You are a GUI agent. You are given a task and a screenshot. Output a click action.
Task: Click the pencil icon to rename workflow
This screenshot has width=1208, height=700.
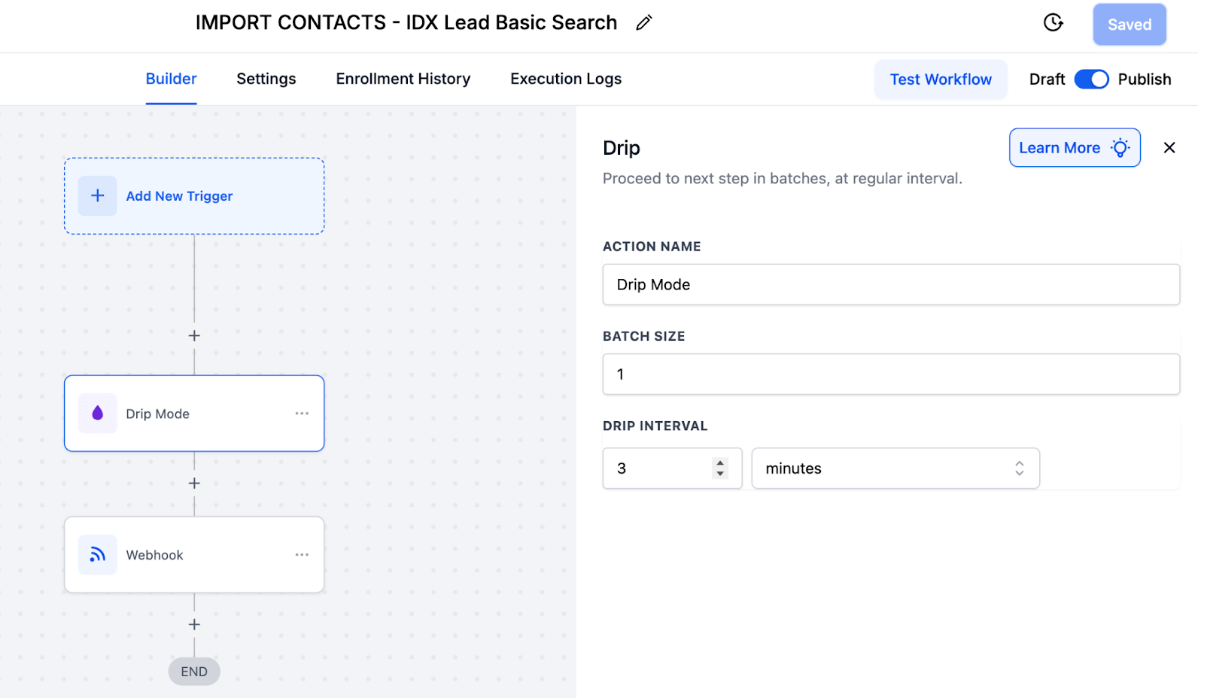644,23
